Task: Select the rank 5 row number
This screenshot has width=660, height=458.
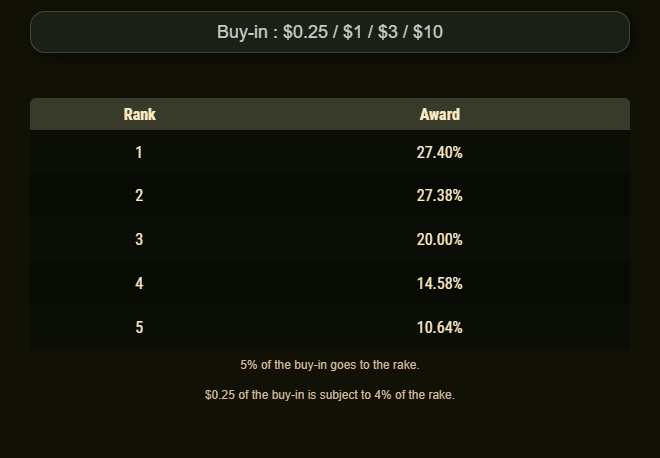Action: [x=139, y=327]
